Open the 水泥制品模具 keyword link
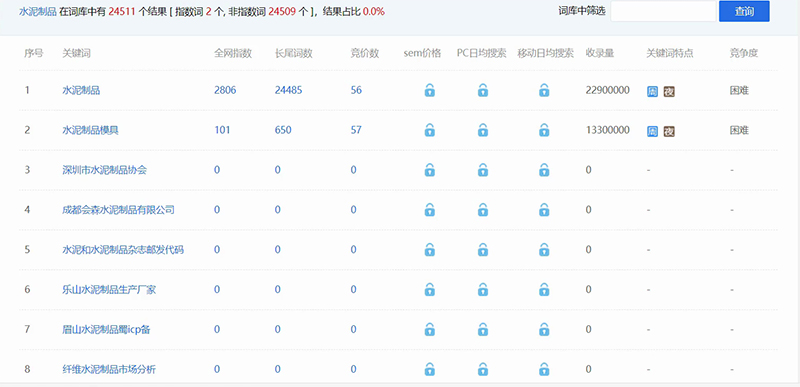This screenshot has width=800, height=387. point(90,130)
